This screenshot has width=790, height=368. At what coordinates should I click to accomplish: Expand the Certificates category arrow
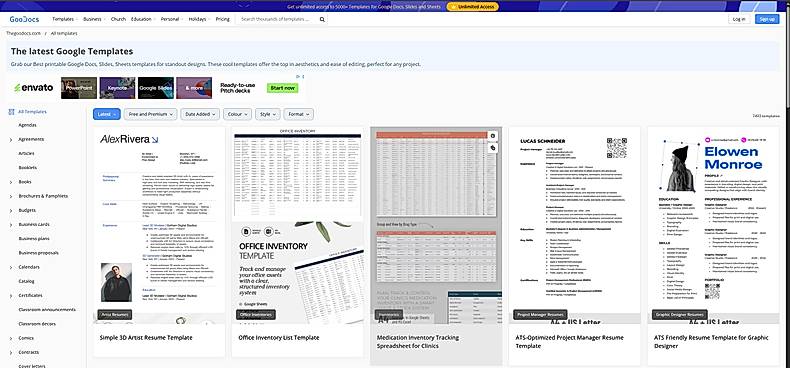(x=11, y=296)
